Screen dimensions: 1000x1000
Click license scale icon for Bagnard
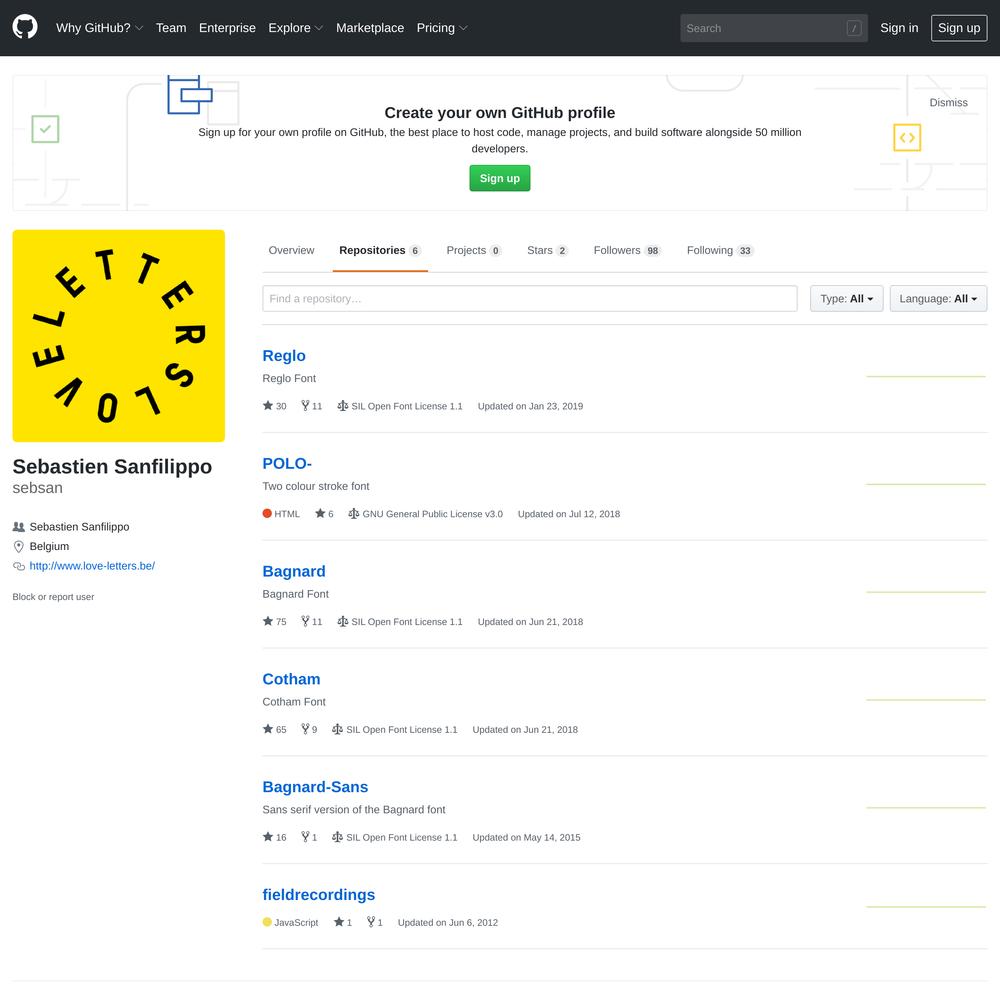click(x=342, y=621)
